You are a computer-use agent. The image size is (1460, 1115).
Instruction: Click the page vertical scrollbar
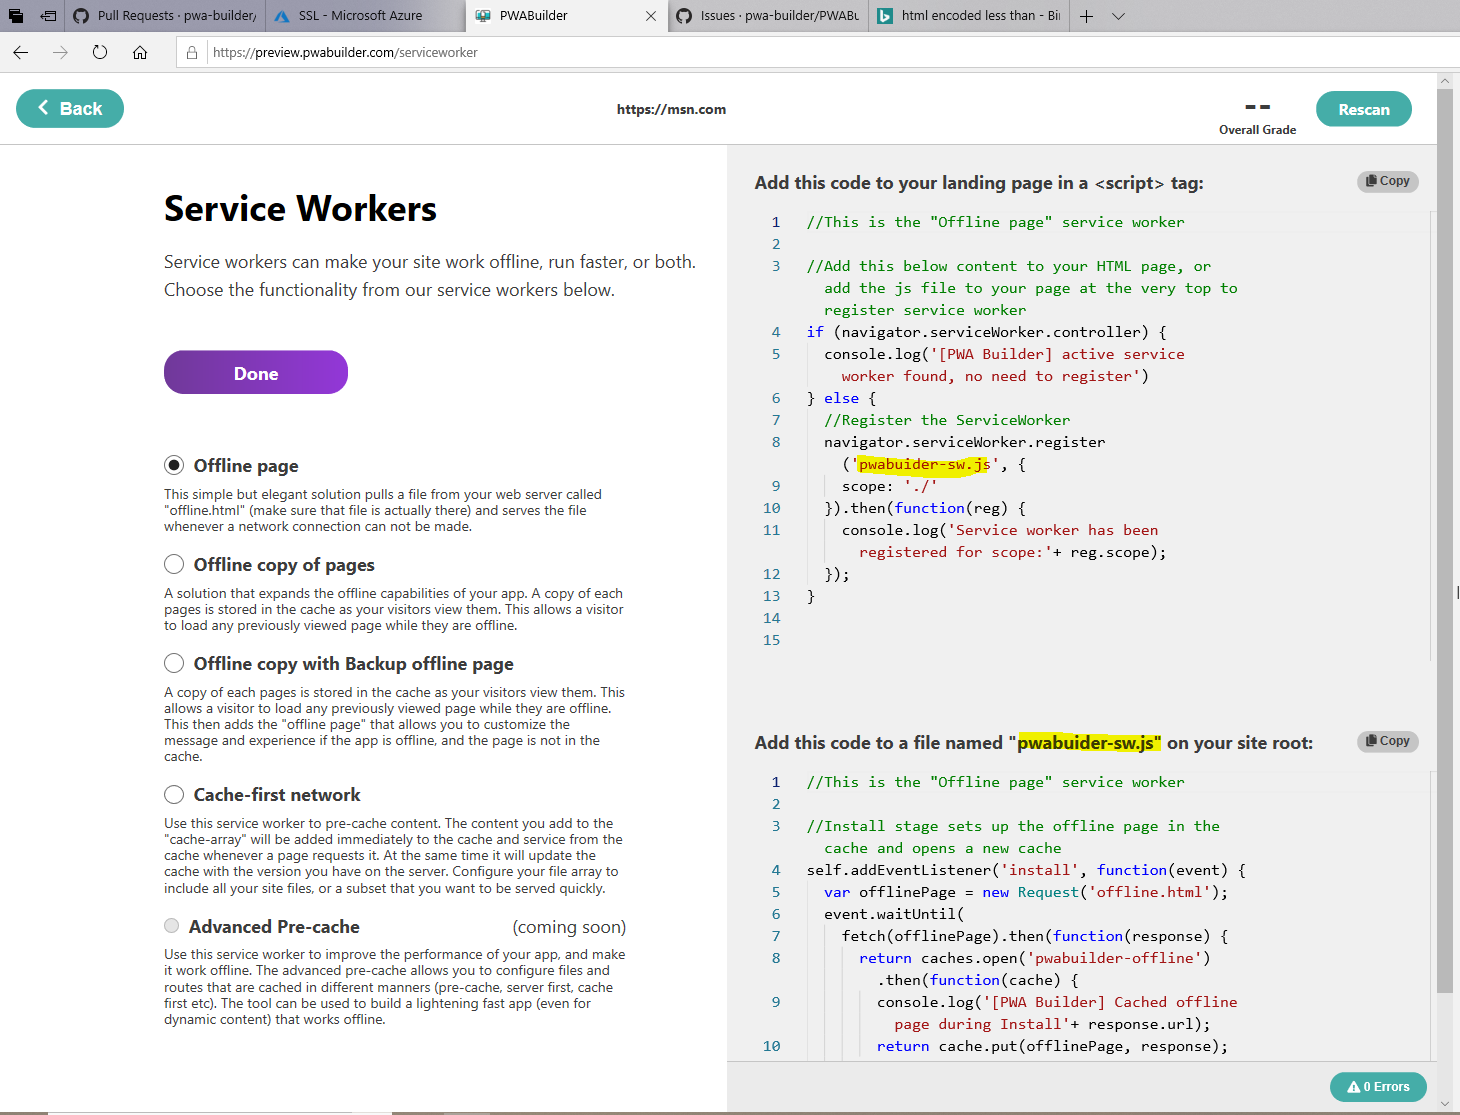coord(1444,540)
